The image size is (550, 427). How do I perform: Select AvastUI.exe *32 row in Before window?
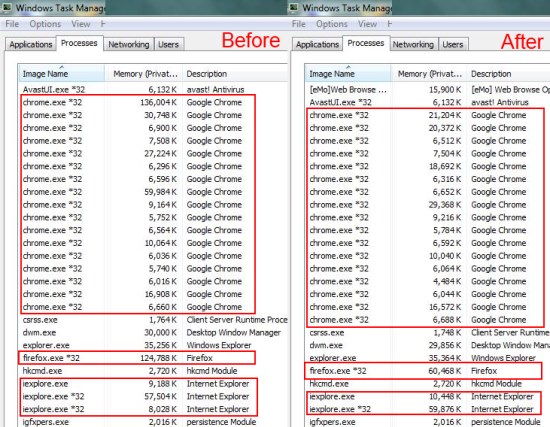tap(153, 89)
